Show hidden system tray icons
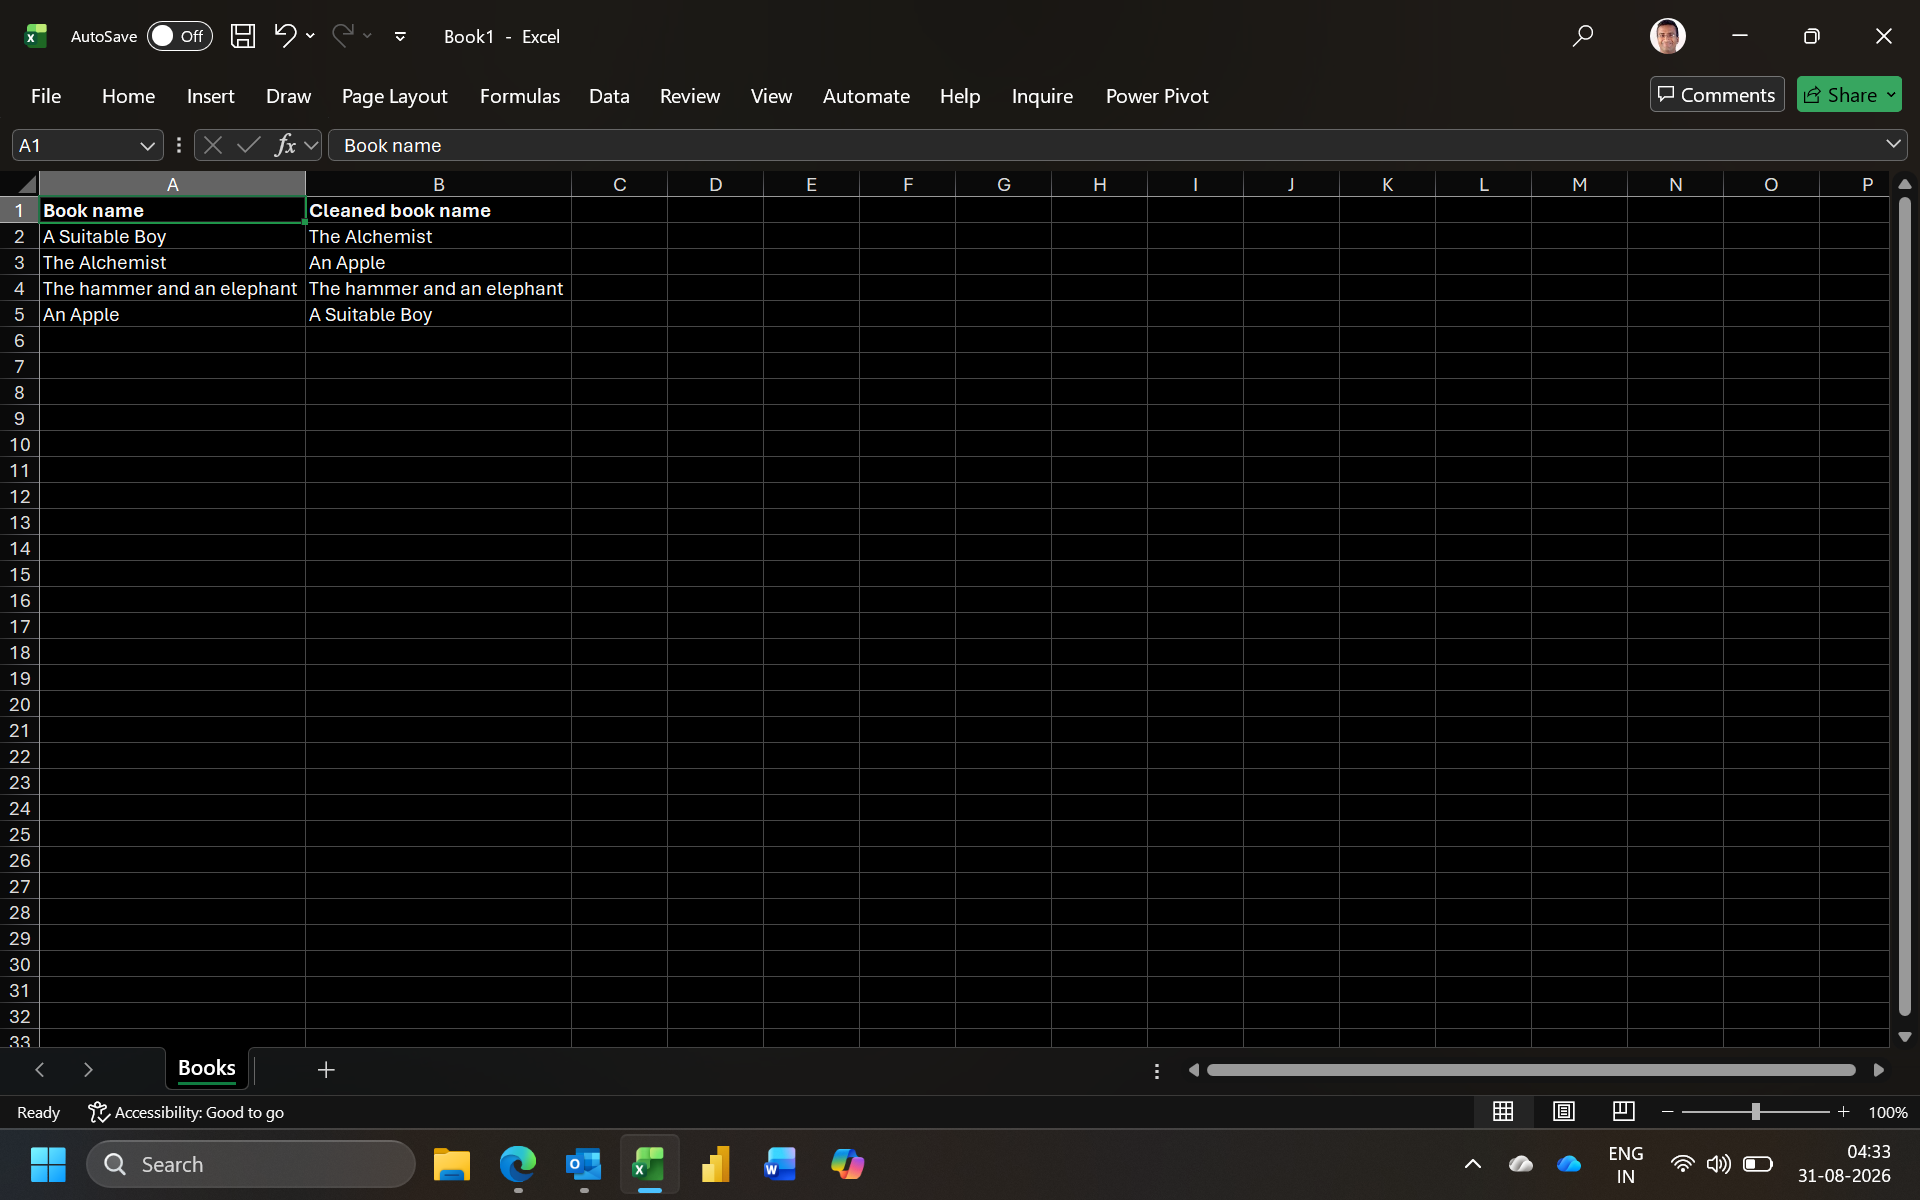The image size is (1920, 1200). (x=1472, y=1164)
